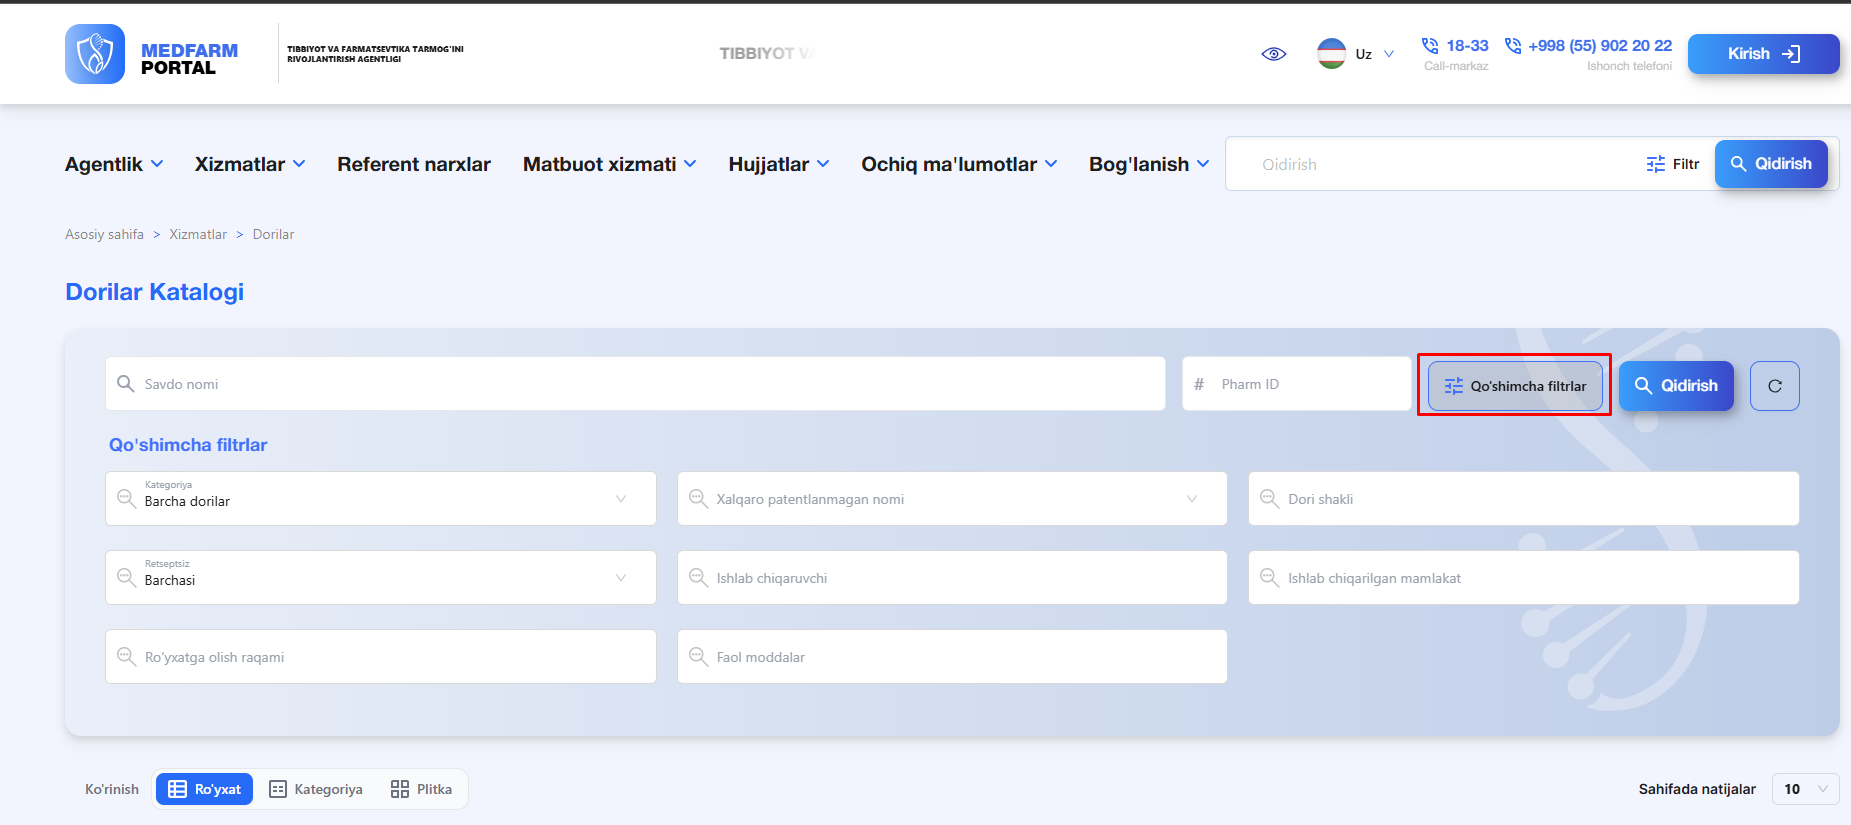Open the Kategoriya Barcha dorilar dropdown
Viewport: 1851px width, 825px height.
pos(381,498)
